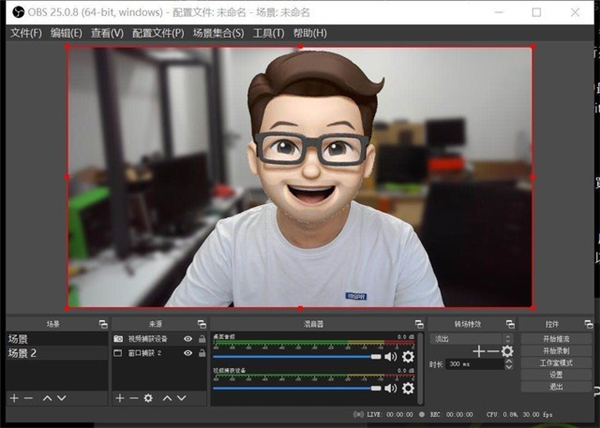
Task: Open transition properties gear icon
Action: coord(507,352)
